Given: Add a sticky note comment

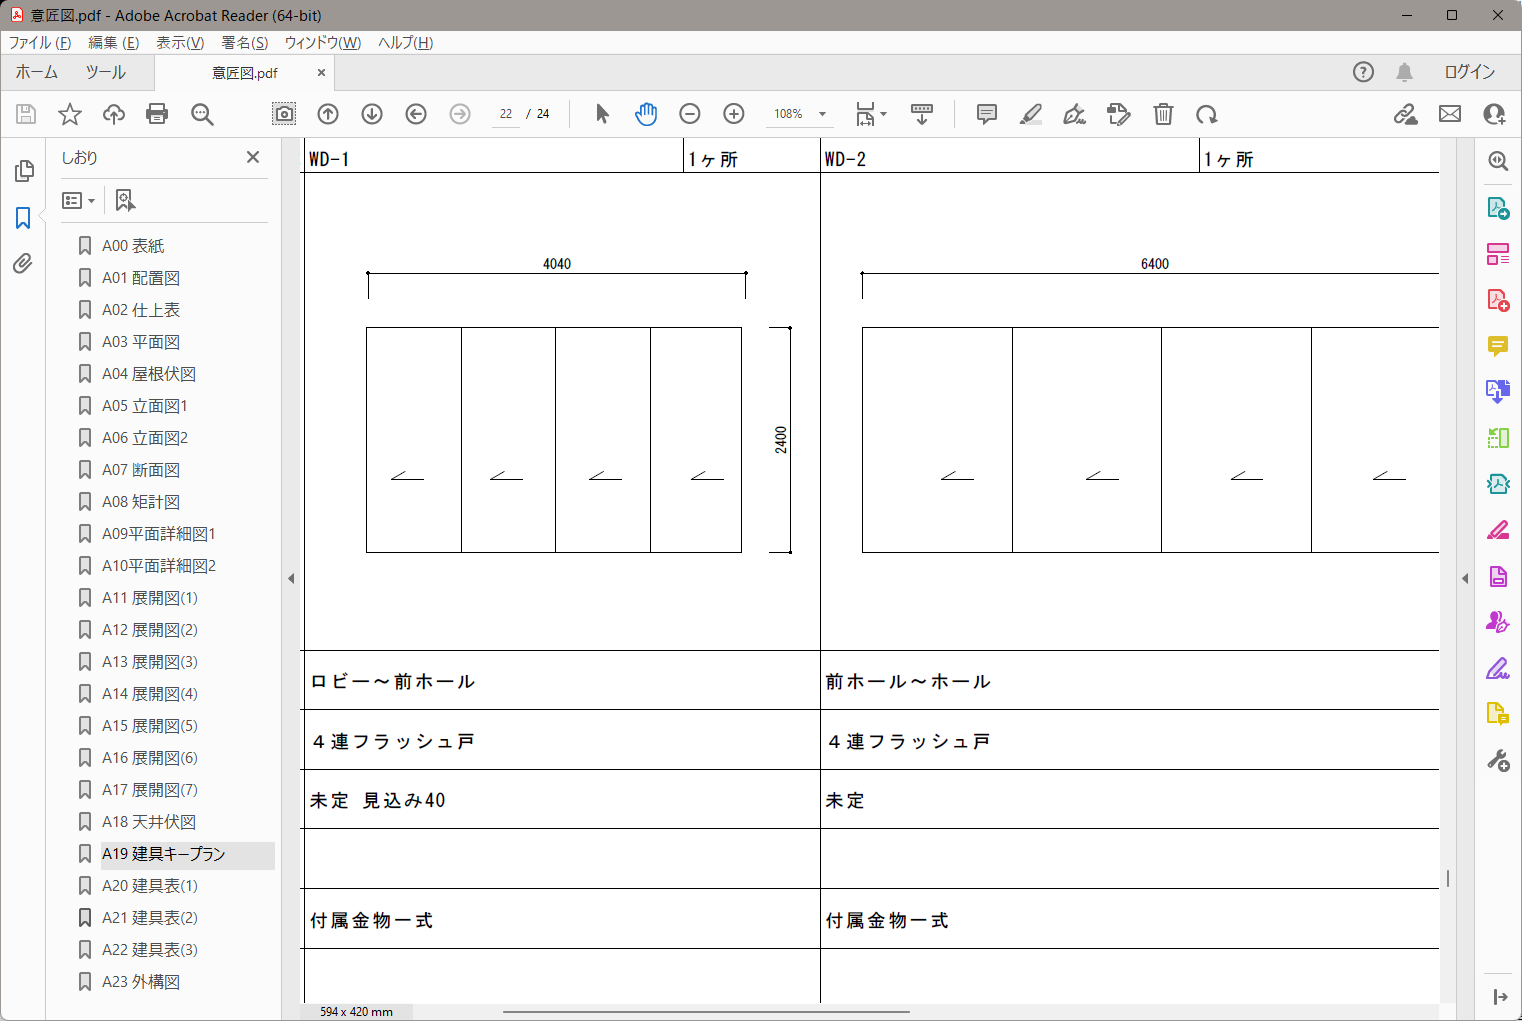Looking at the screenshot, I should point(987,114).
